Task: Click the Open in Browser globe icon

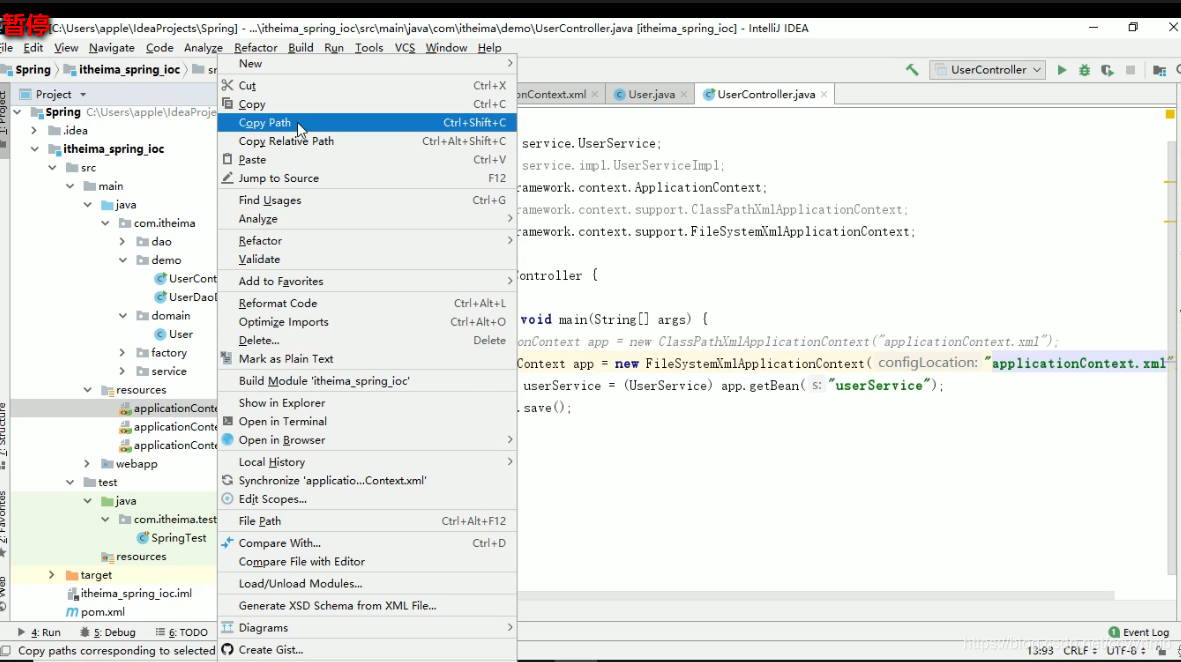Action: point(227,440)
